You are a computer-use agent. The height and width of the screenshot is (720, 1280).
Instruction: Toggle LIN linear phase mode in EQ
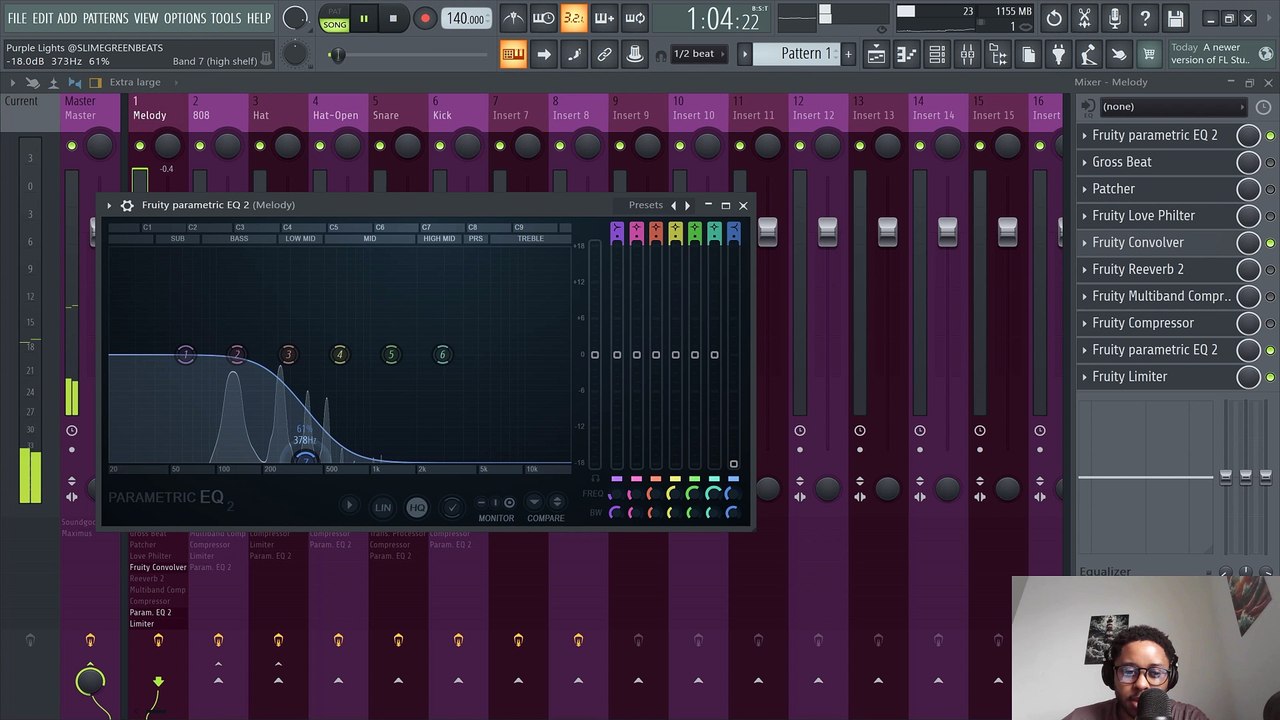pyautogui.click(x=383, y=507)
